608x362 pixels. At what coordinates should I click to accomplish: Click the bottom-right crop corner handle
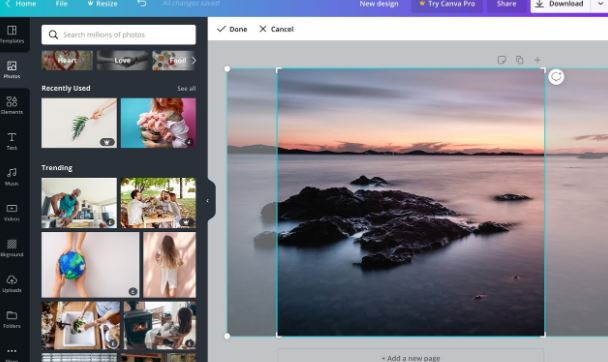tap(544, 335)
